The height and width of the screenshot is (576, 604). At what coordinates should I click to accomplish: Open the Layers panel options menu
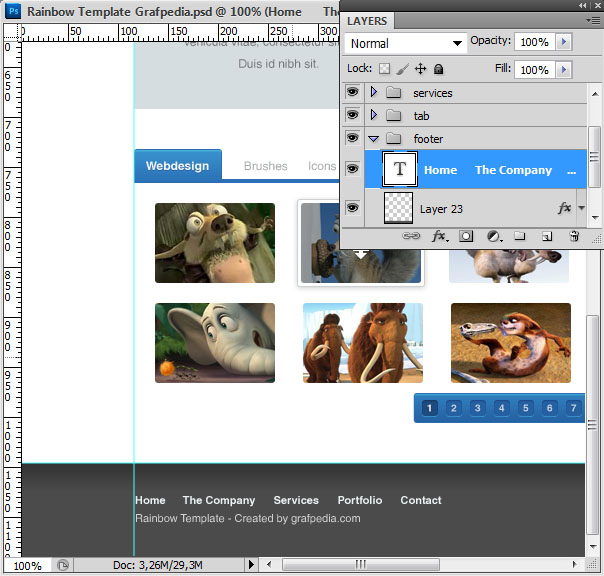(593, 20)
